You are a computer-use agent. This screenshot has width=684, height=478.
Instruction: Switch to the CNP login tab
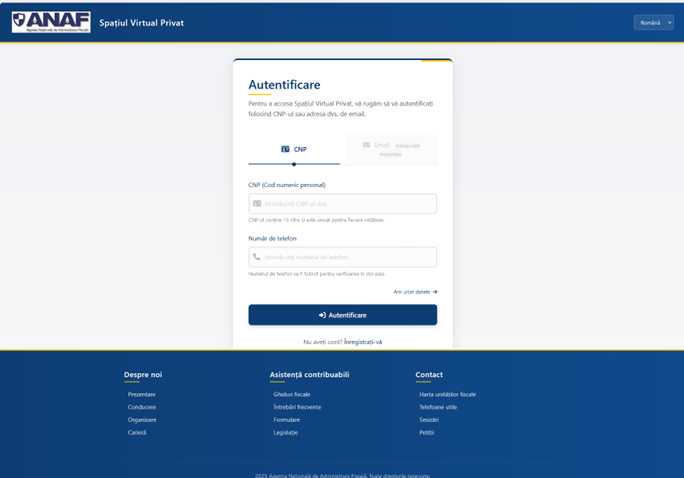[294, 149]
